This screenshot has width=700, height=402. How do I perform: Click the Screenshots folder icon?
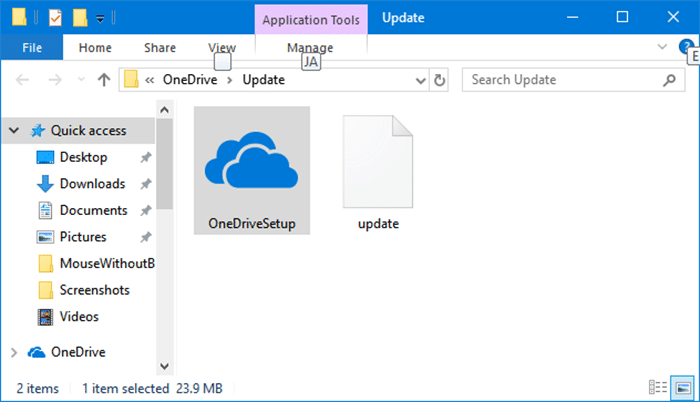(x=46, y=290)
